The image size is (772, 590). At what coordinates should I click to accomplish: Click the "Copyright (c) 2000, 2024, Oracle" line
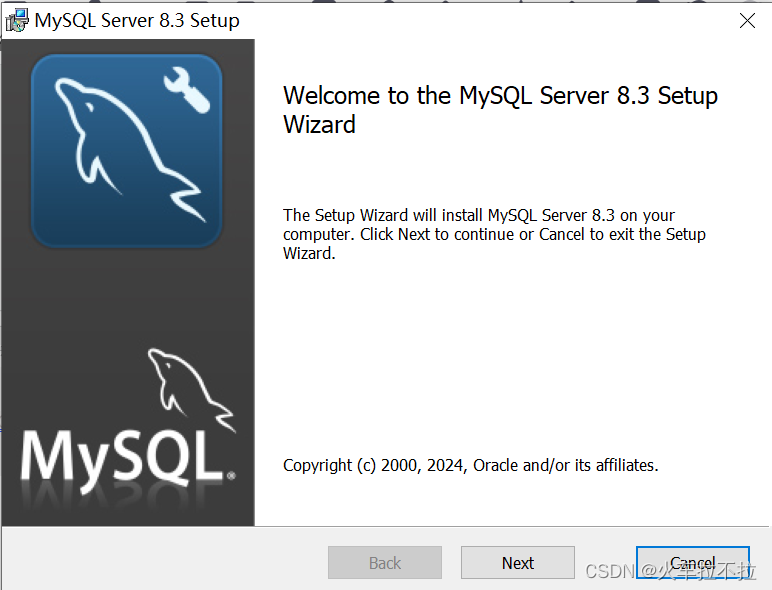(471, 465)
